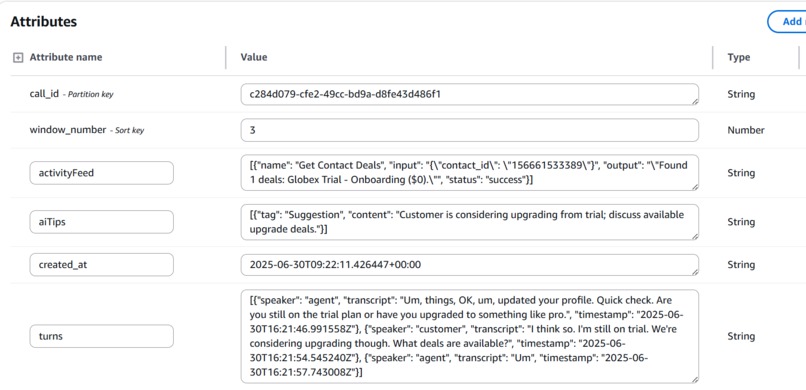Image resolution: width=806 pixels, height=390 pixels.
Task: Edit the created_at timestamp value field
Action: [x=469, y=265]
